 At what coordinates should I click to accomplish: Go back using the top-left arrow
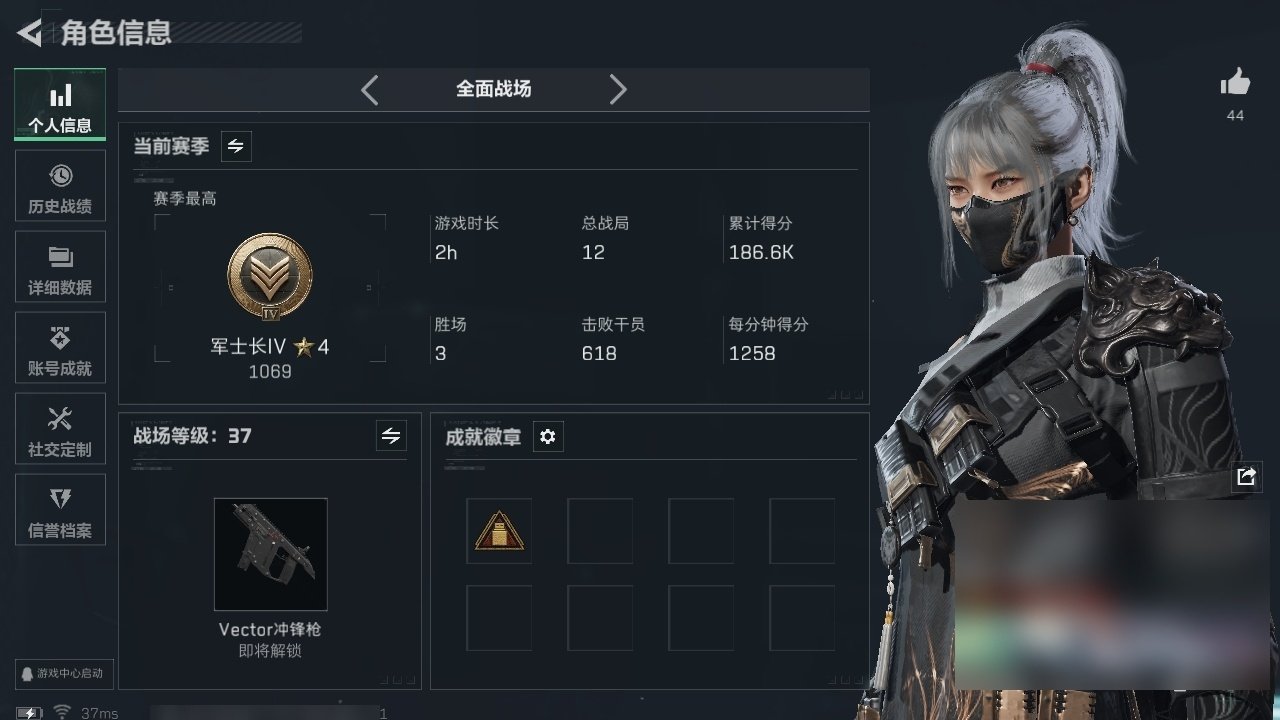click(30, 33)
